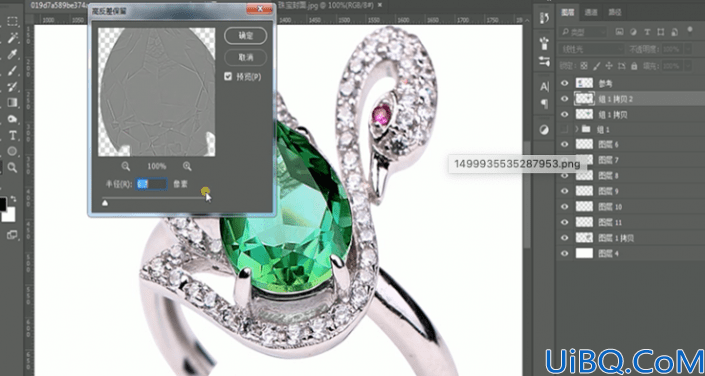This screenshot has width=705, height=376.
Task: Zoom out the High Pass preview
Action: pos(126,166)
